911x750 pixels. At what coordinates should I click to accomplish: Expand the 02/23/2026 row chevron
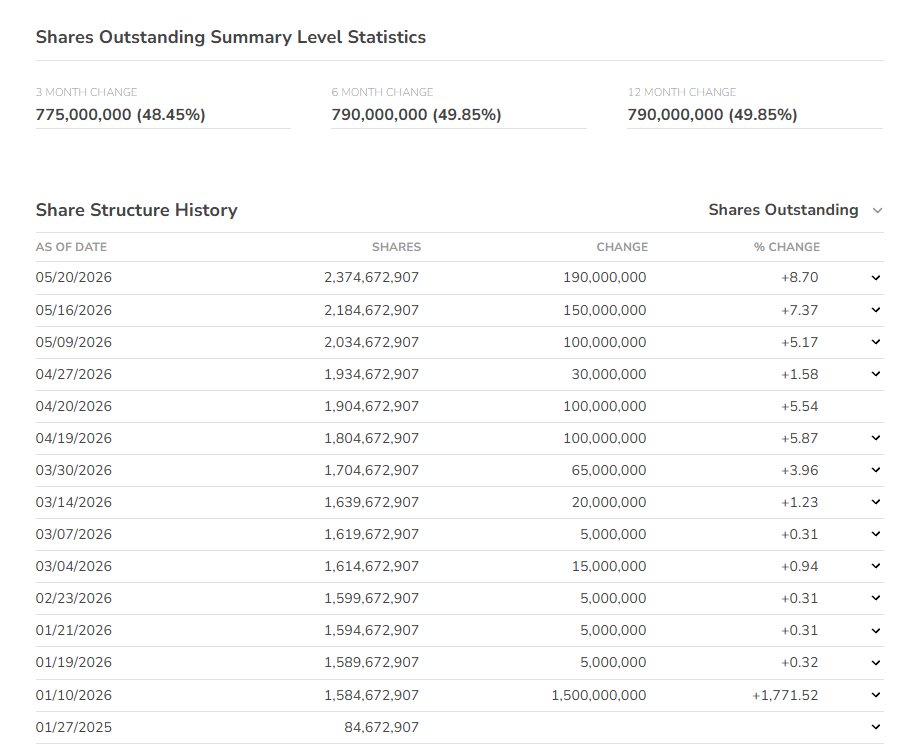876,597
